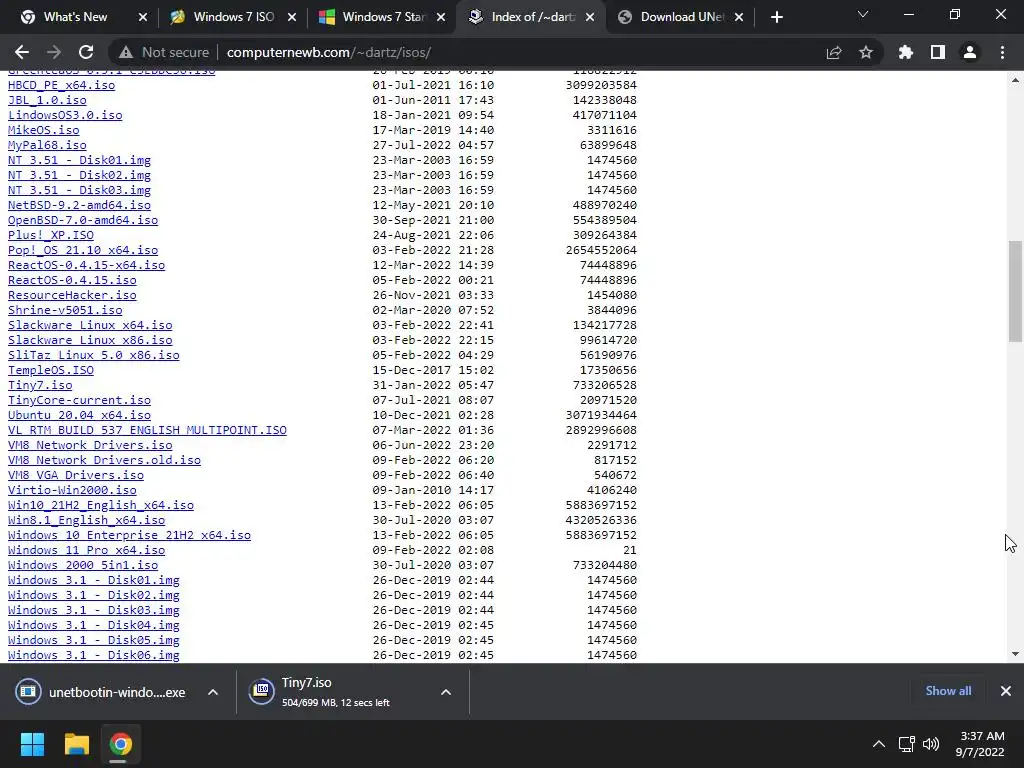This screenshot has width=1024, height=768.
Task: Open the Extensions puzzle icon
Action: click(x=906, y=52)
